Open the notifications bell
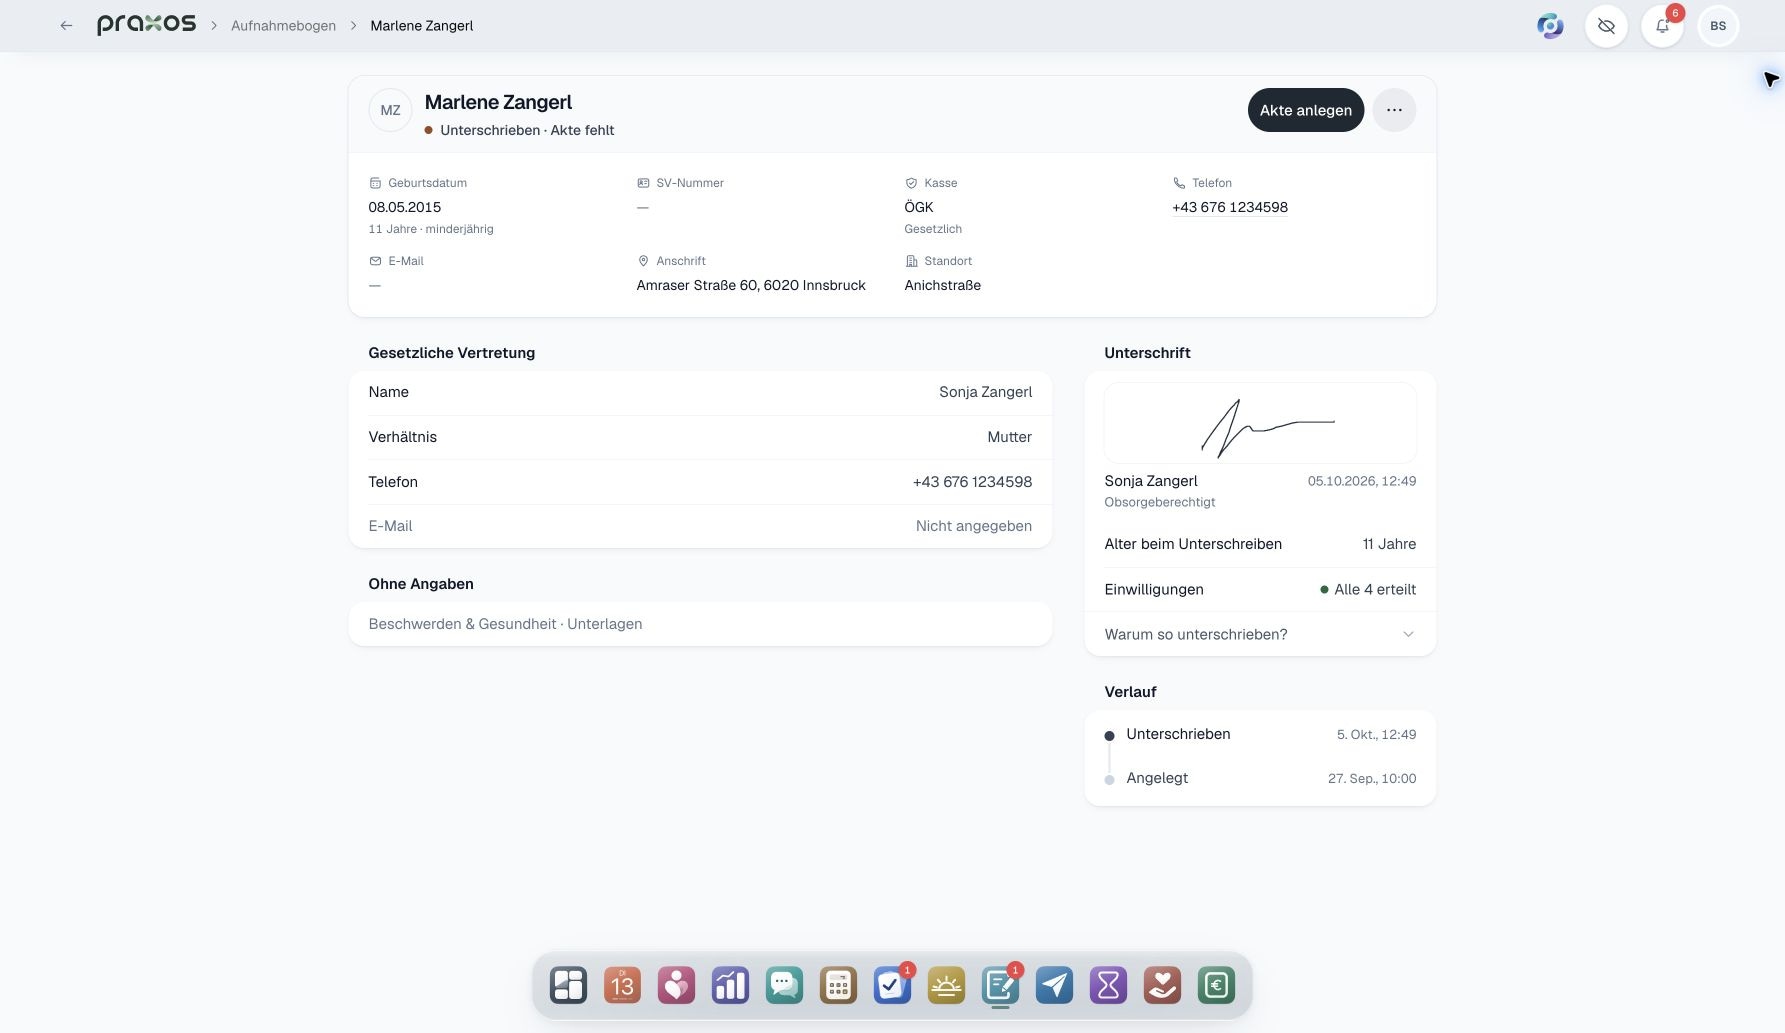The width and height of the screenshot is (1785, 1033). click(1662, 26)
